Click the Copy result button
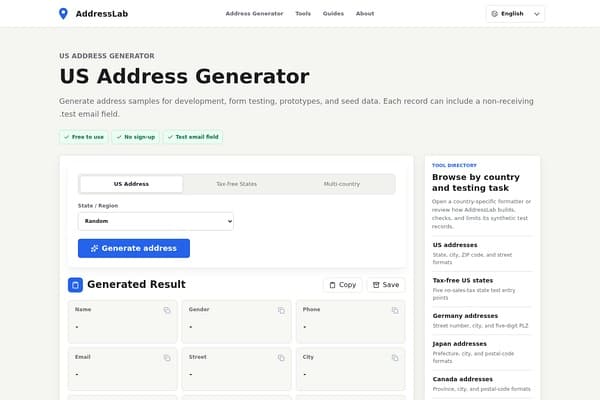The height and width of the screenshot is (400, 600). (x=343, y=285)
